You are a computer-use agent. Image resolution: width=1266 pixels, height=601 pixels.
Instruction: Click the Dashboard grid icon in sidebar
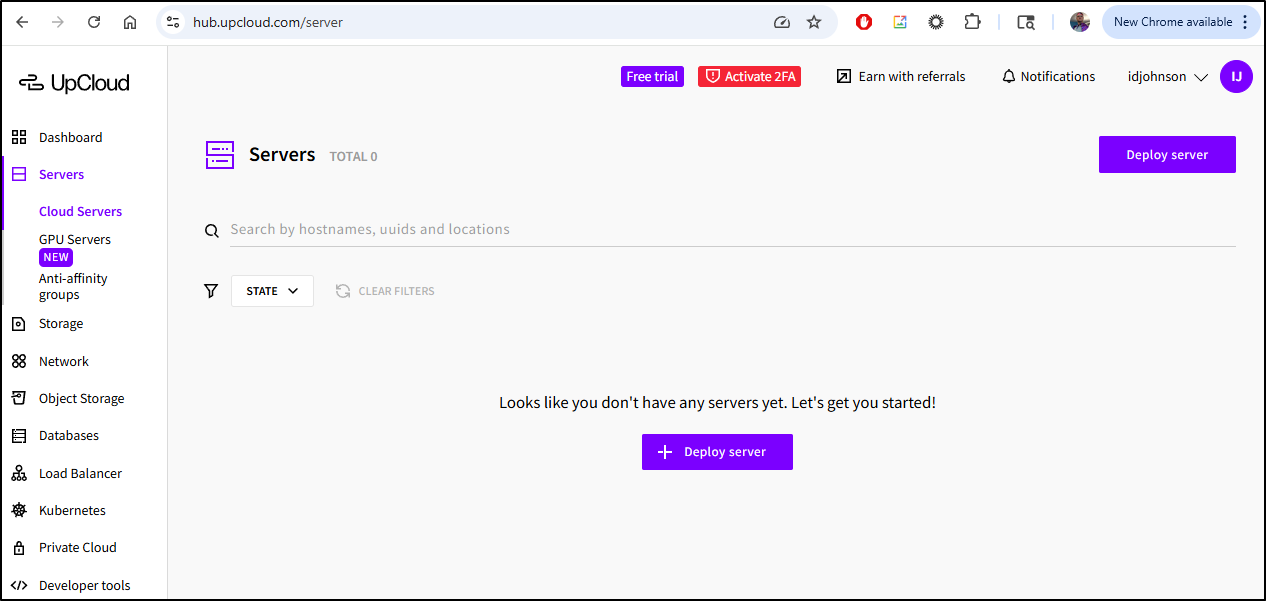click(x=19, y=137)
